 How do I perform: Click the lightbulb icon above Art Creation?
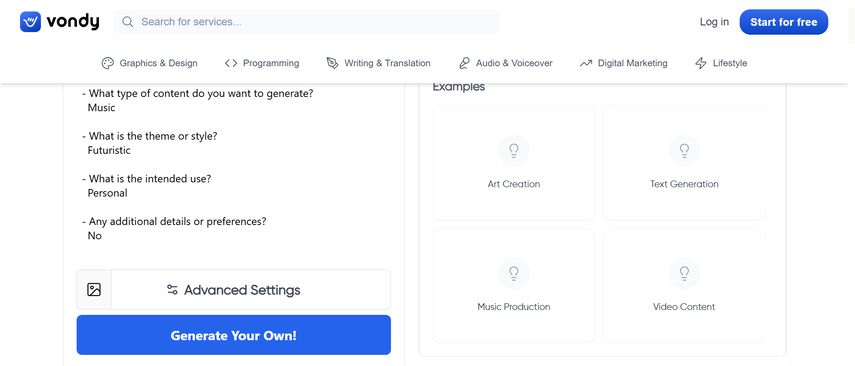(514, 151)
